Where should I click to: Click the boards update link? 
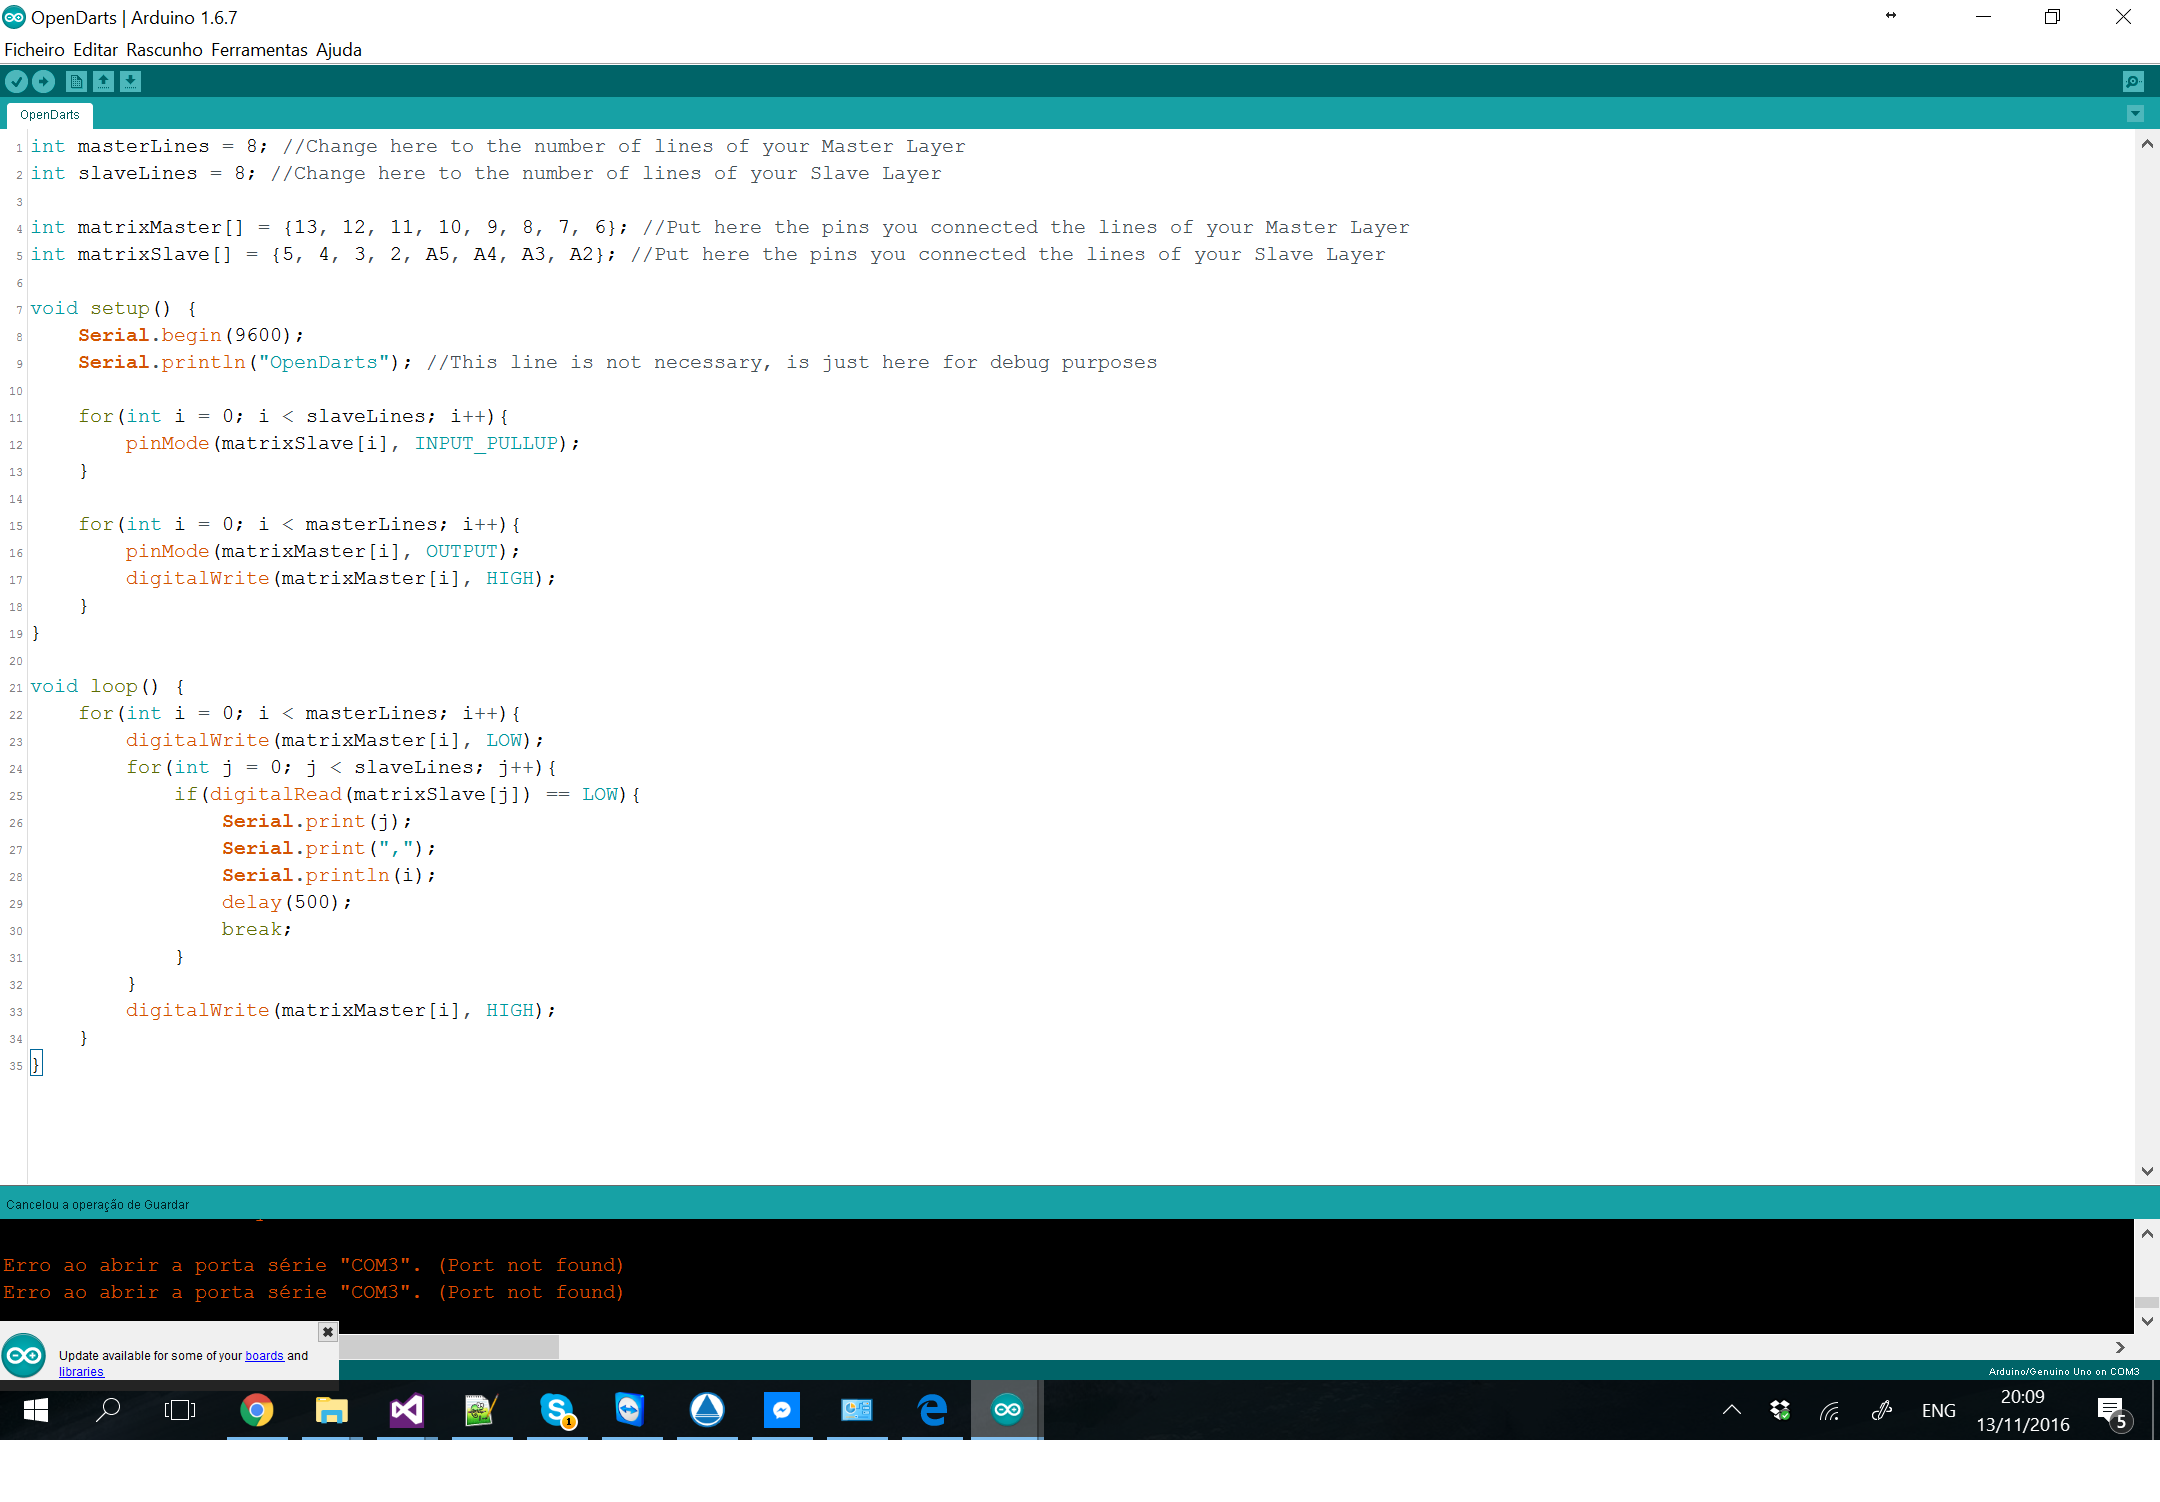(x=264, y=1356)
